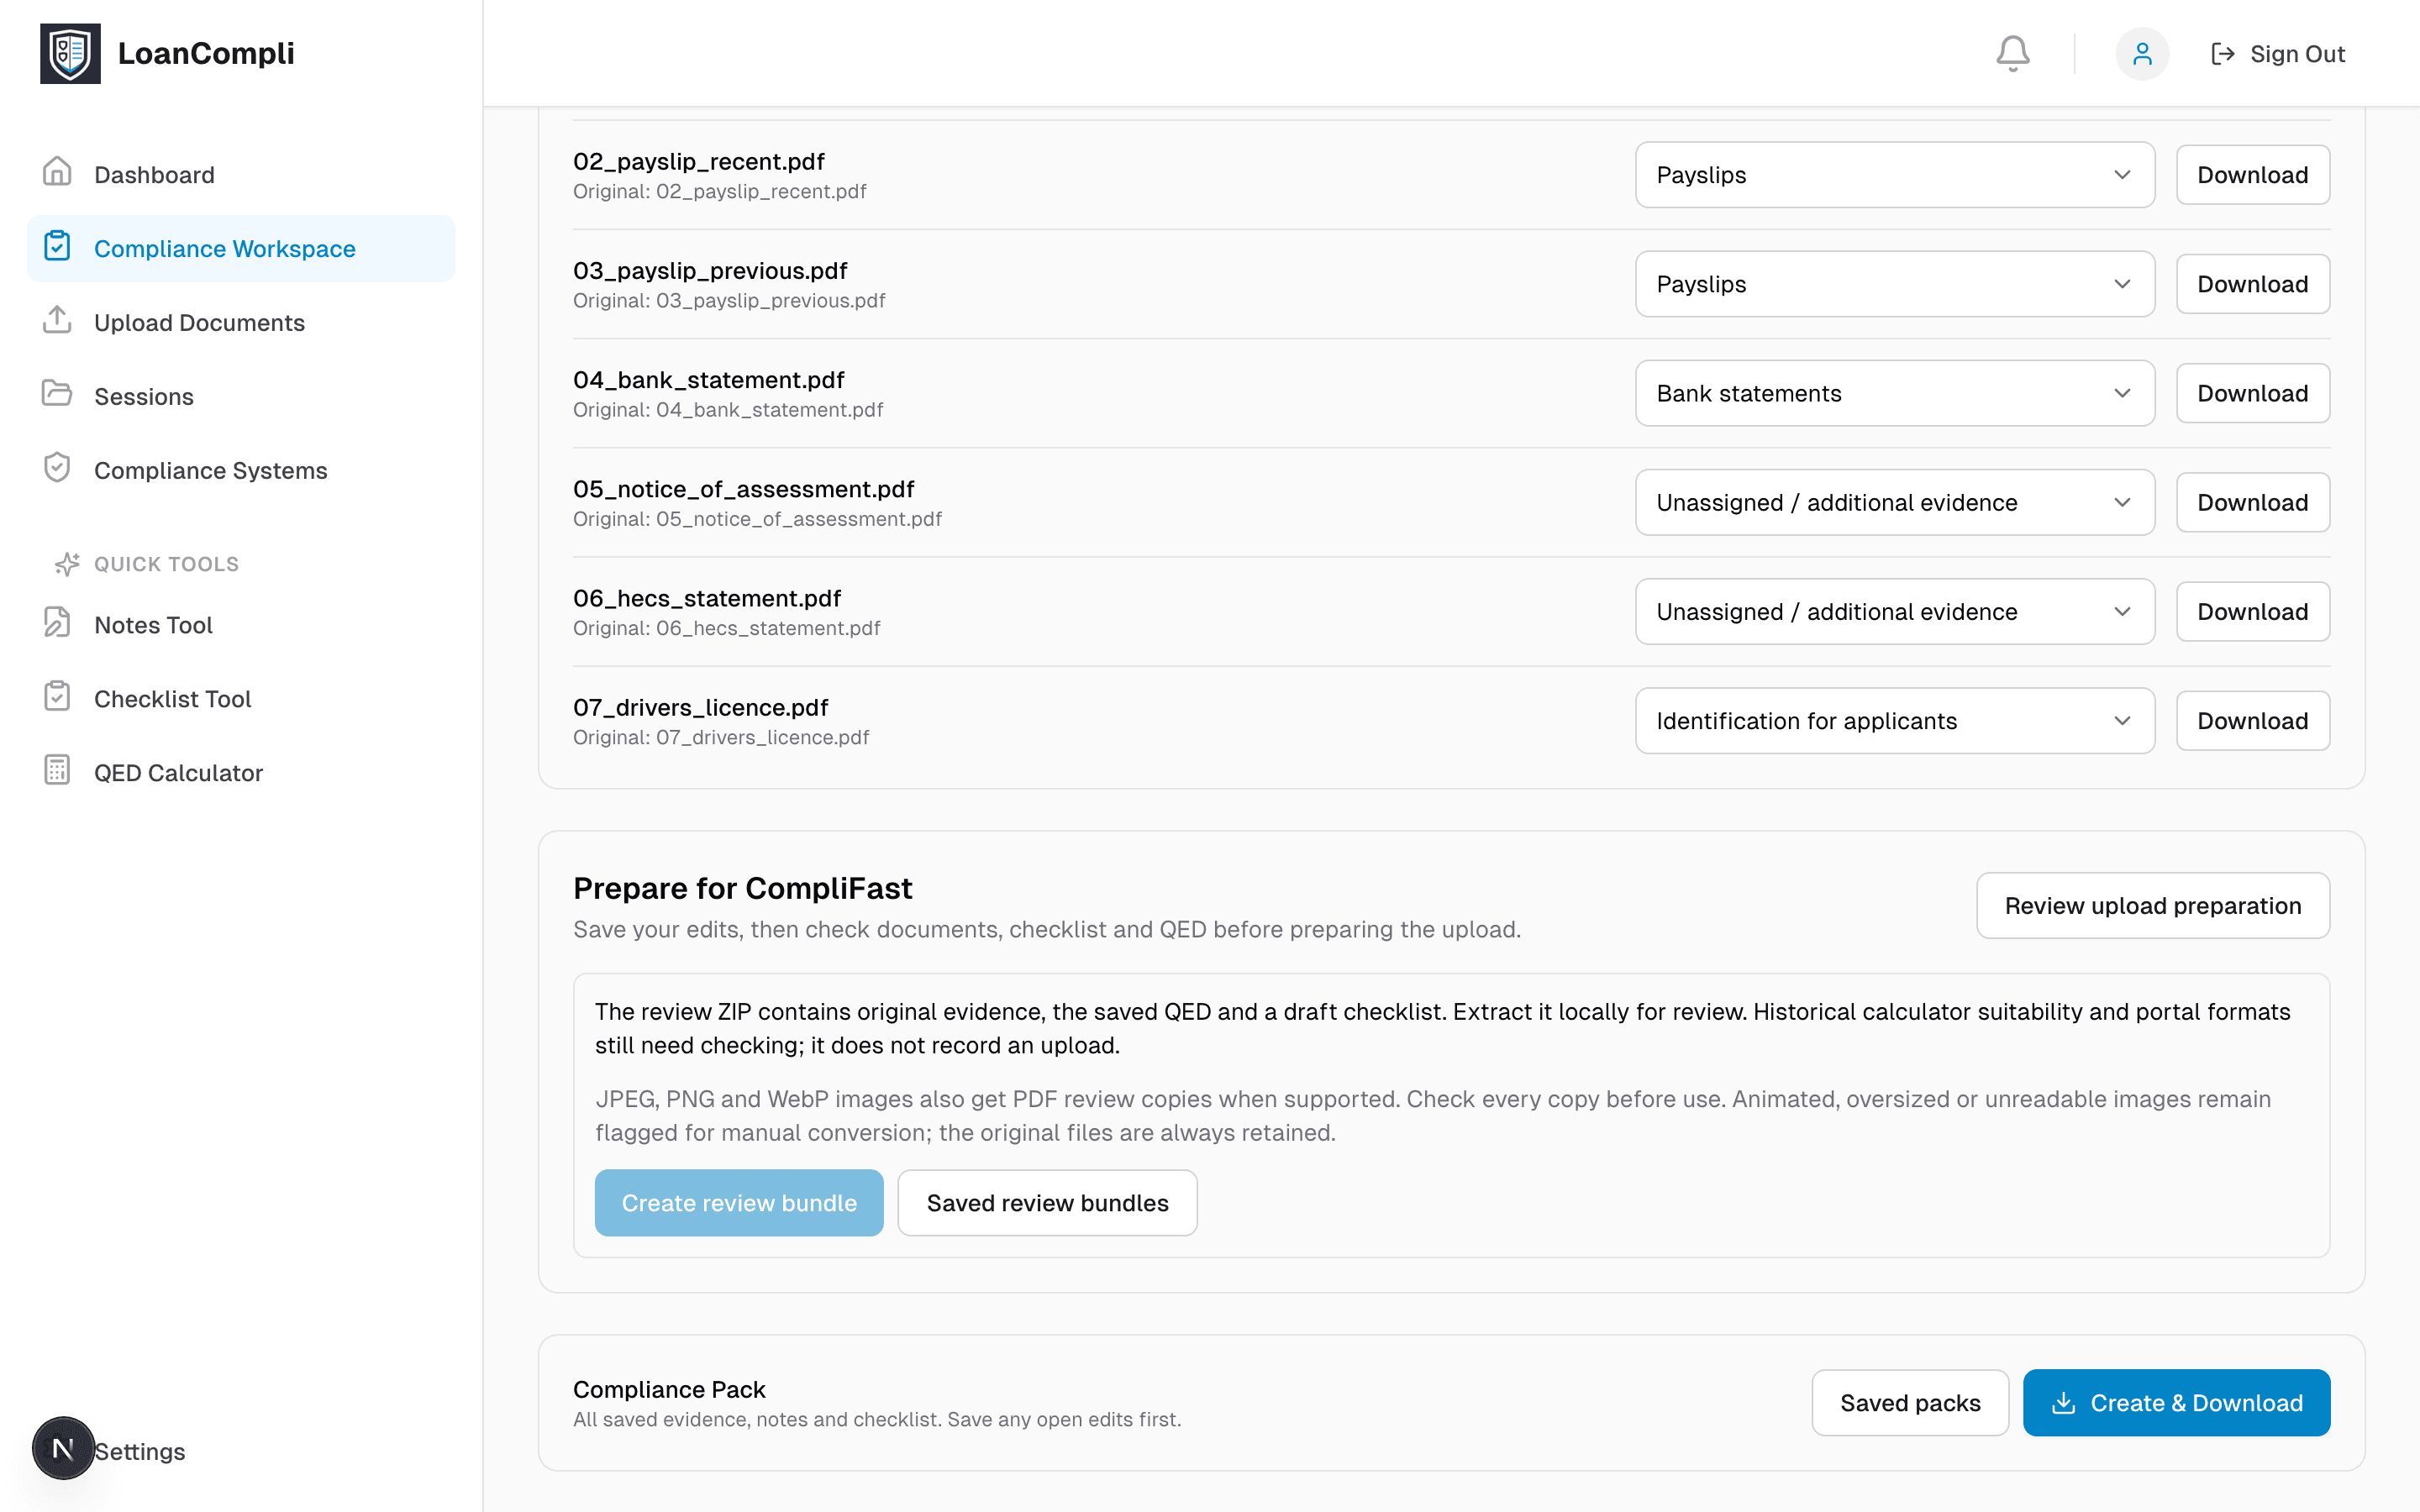Click the Sign Out link
This screenshot has height=1512, width=2420.
click(2277, 54)
